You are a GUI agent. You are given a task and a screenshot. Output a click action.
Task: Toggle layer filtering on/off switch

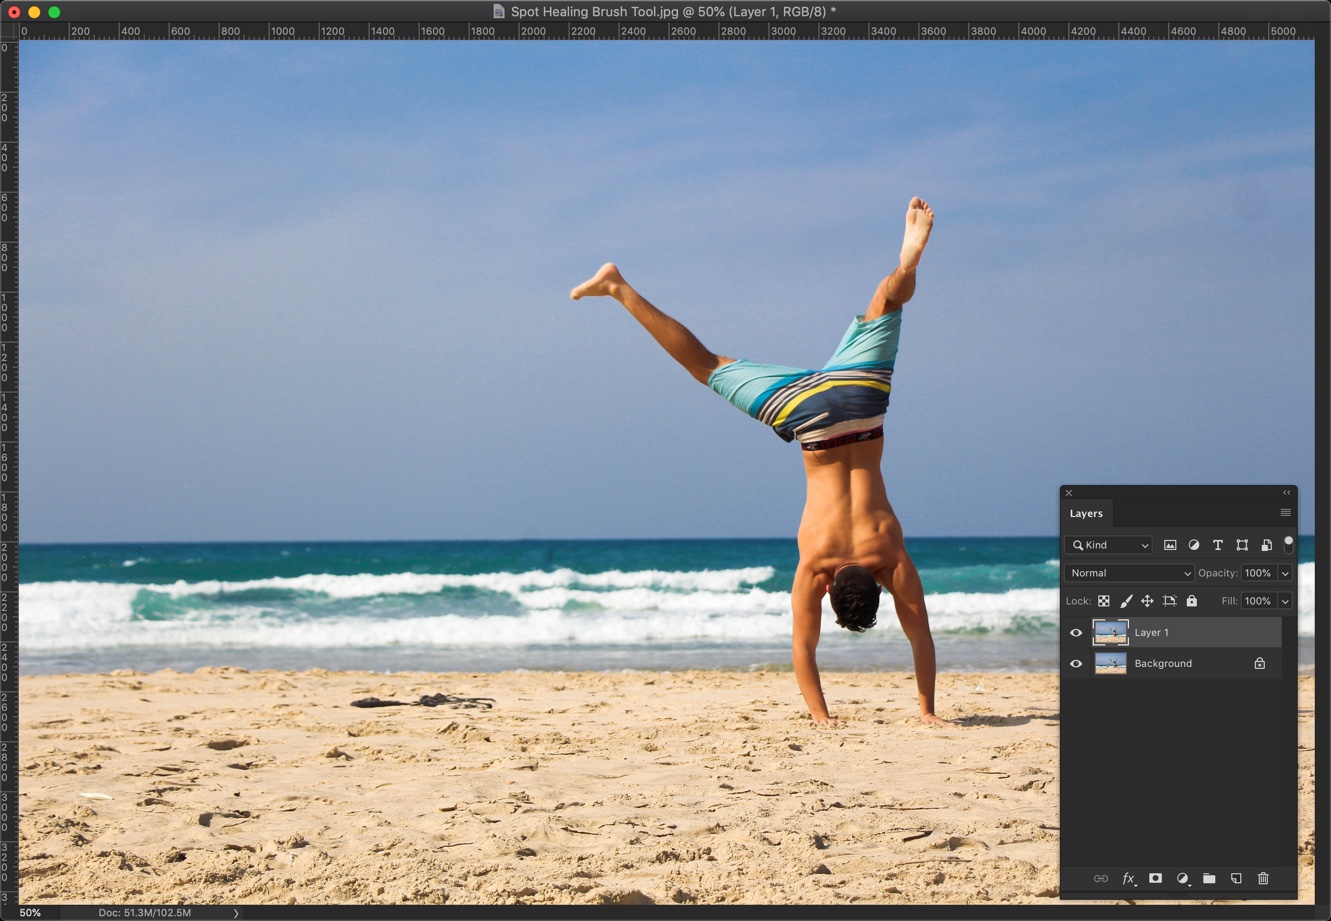(1288, 544)
